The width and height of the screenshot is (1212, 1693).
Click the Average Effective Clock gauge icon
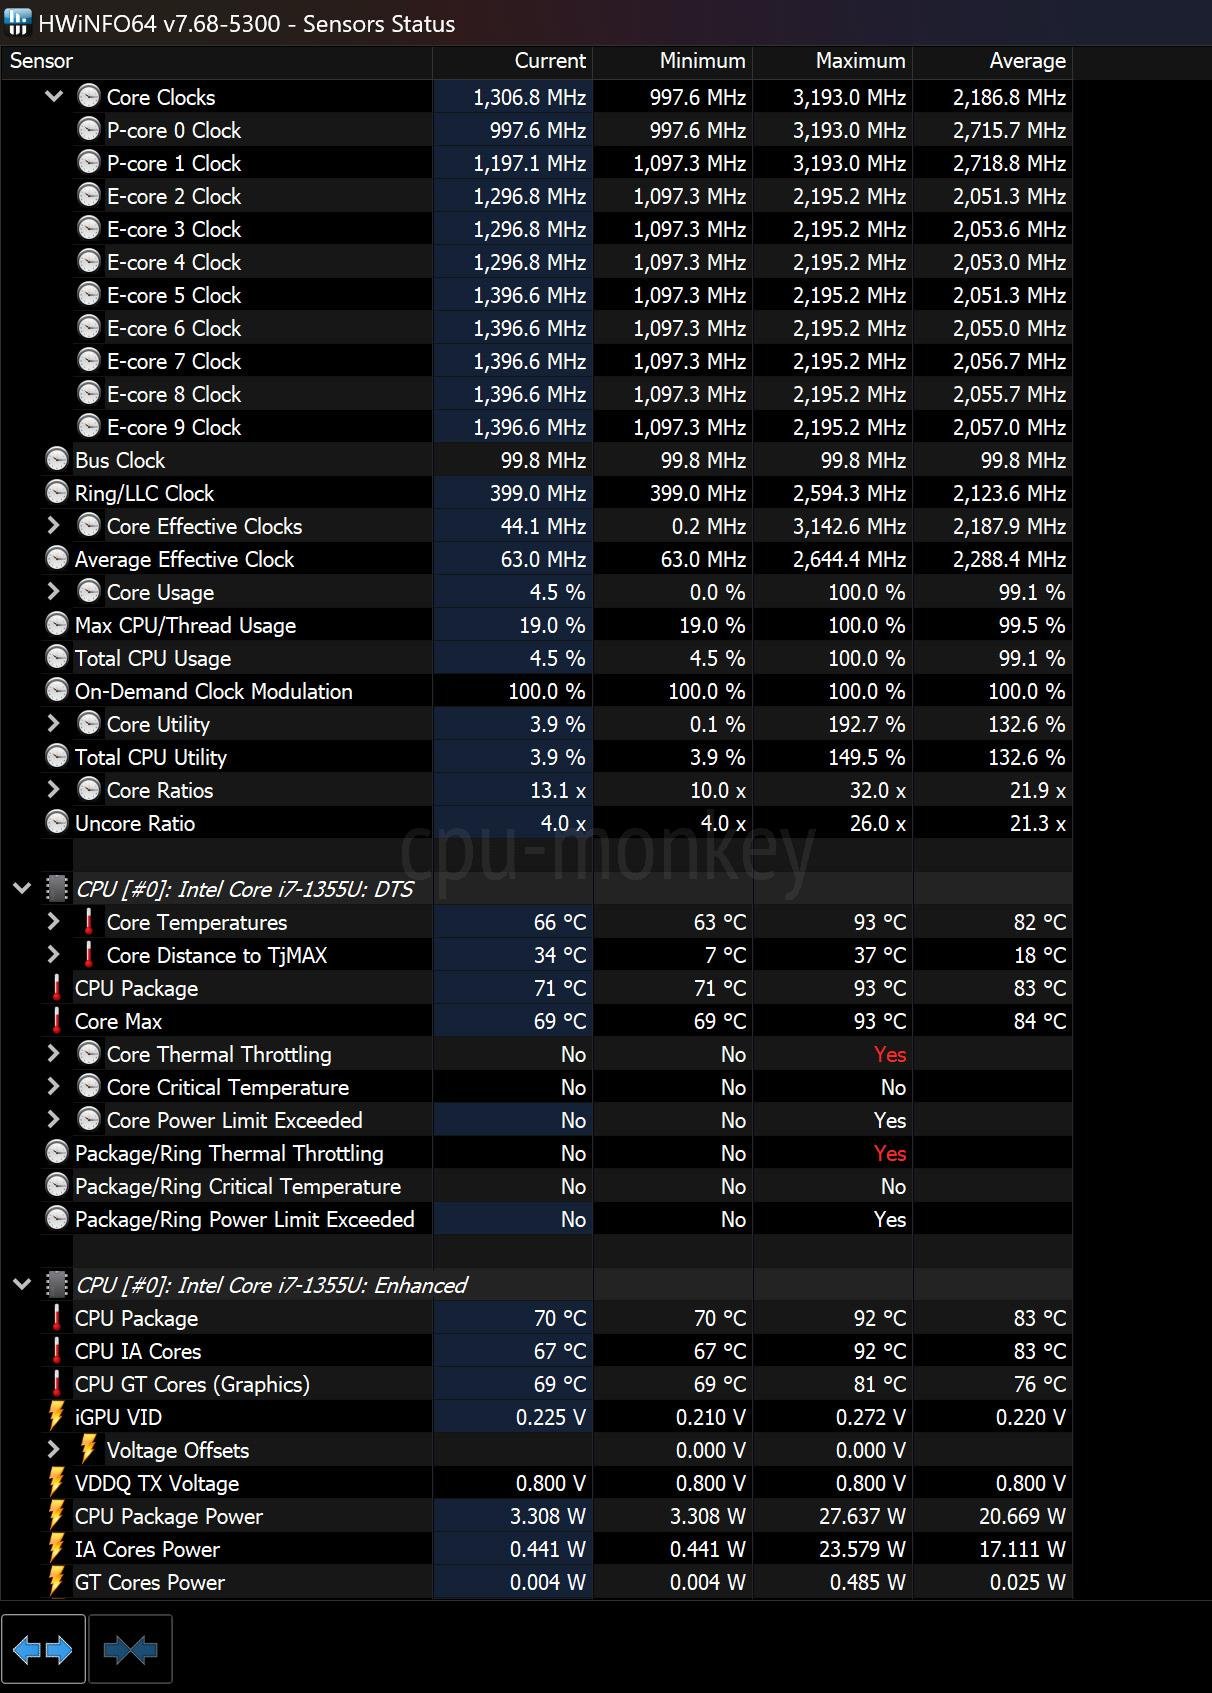tap(57, 559)
